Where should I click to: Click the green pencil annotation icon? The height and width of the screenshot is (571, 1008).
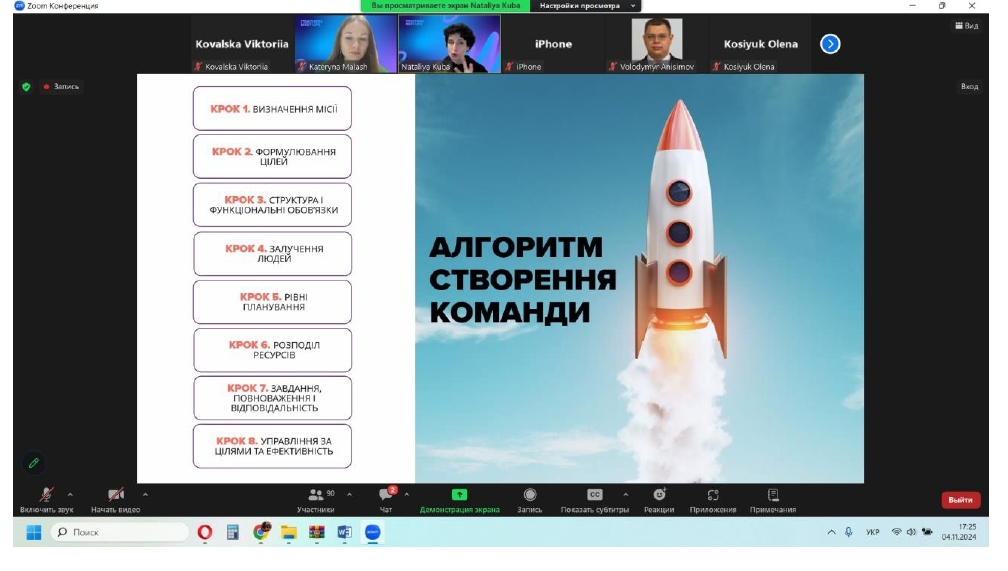click(x=33, y=464)
